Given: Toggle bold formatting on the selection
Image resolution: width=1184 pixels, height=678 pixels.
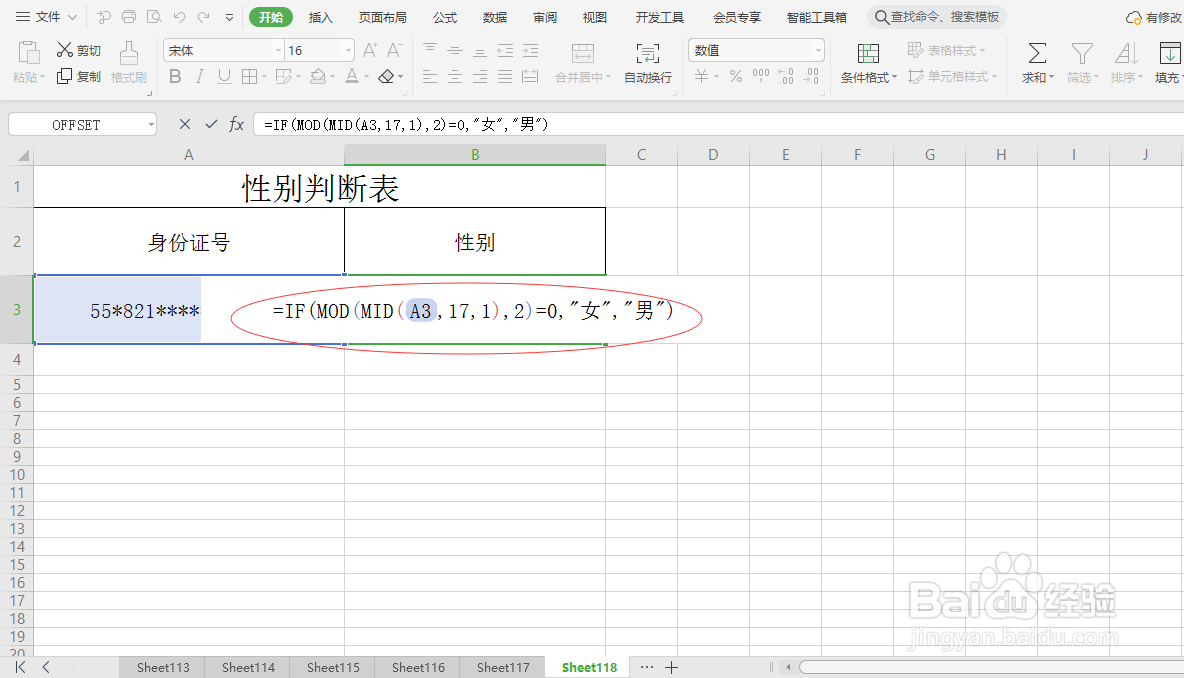Looking at the screenshot, I should tap(174, 76).
